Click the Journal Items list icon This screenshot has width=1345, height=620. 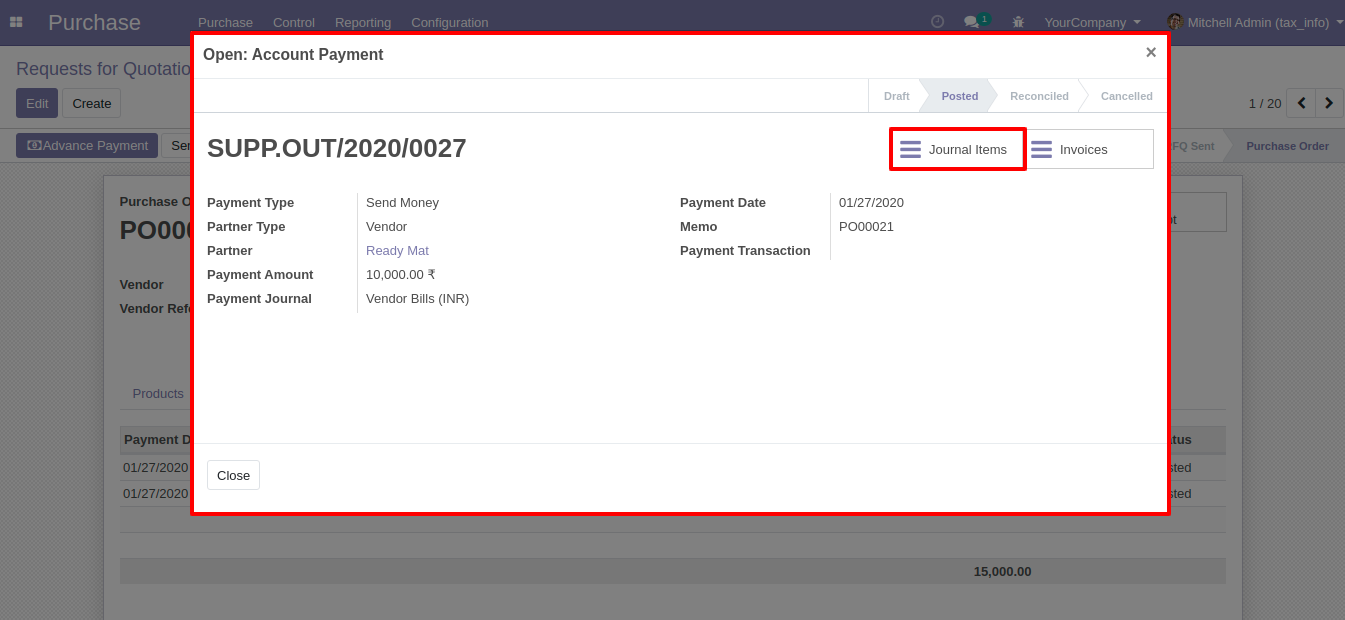point(910,149)
